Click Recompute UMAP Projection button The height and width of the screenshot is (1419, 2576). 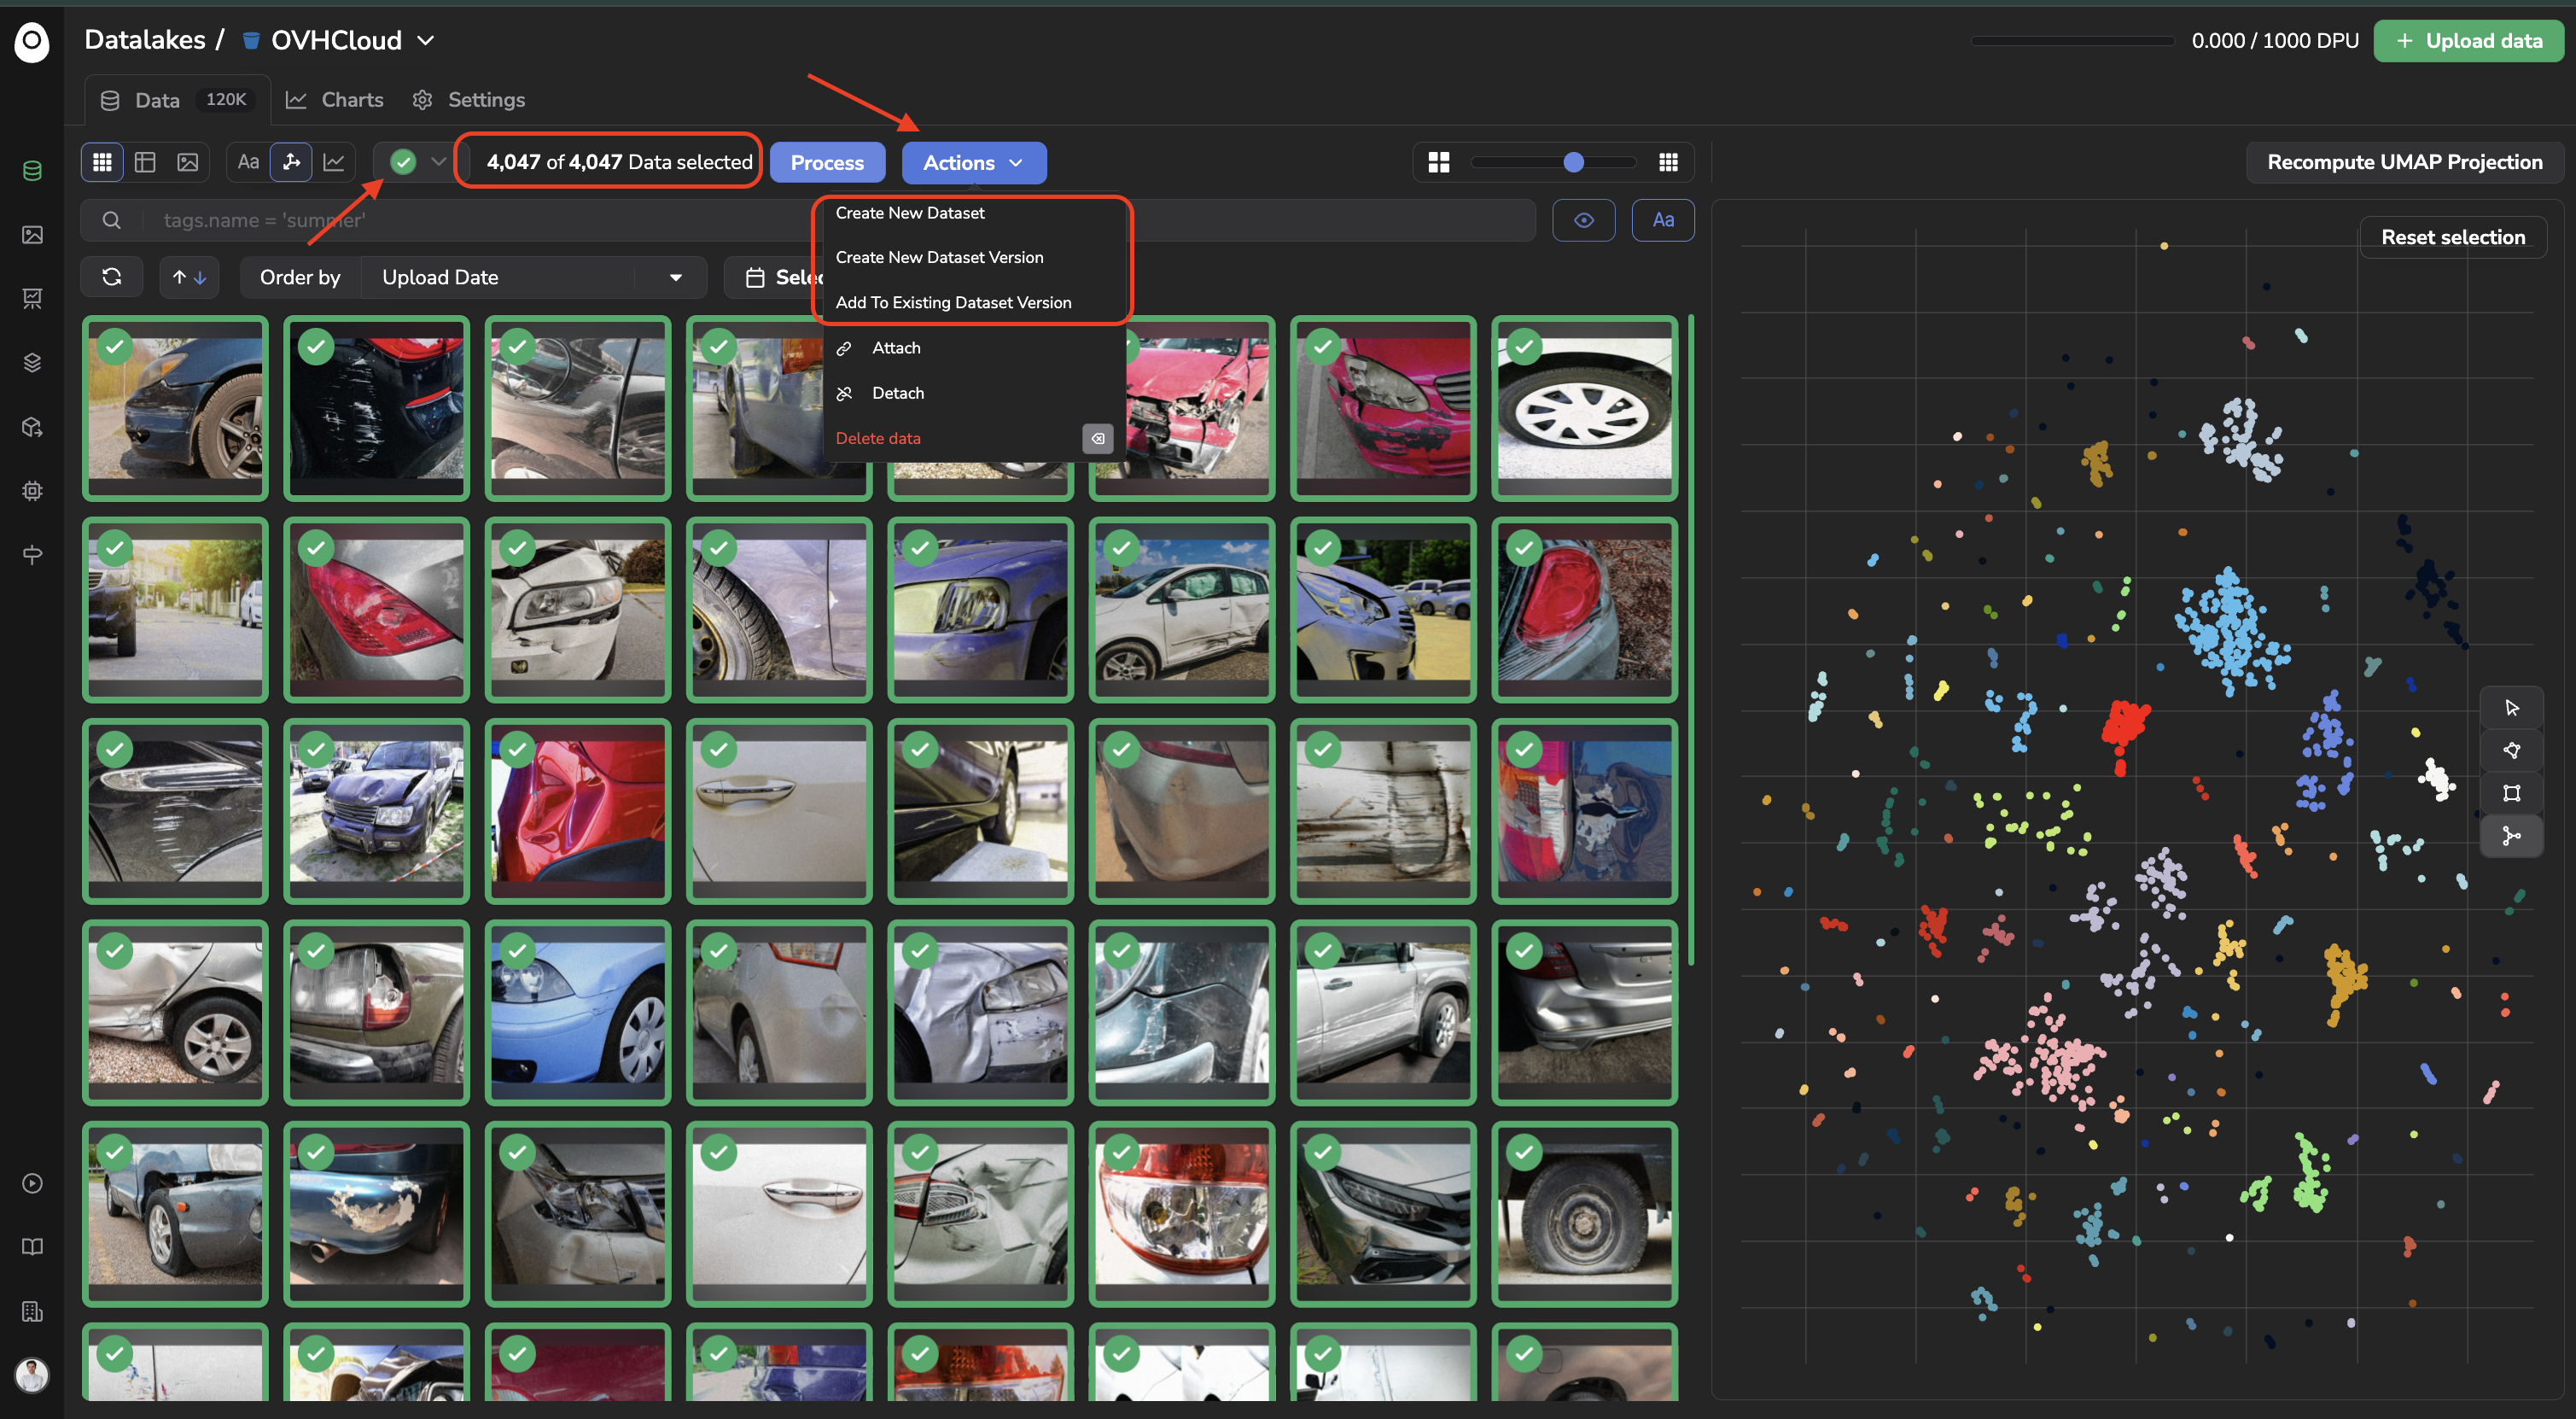(2404, 162)
